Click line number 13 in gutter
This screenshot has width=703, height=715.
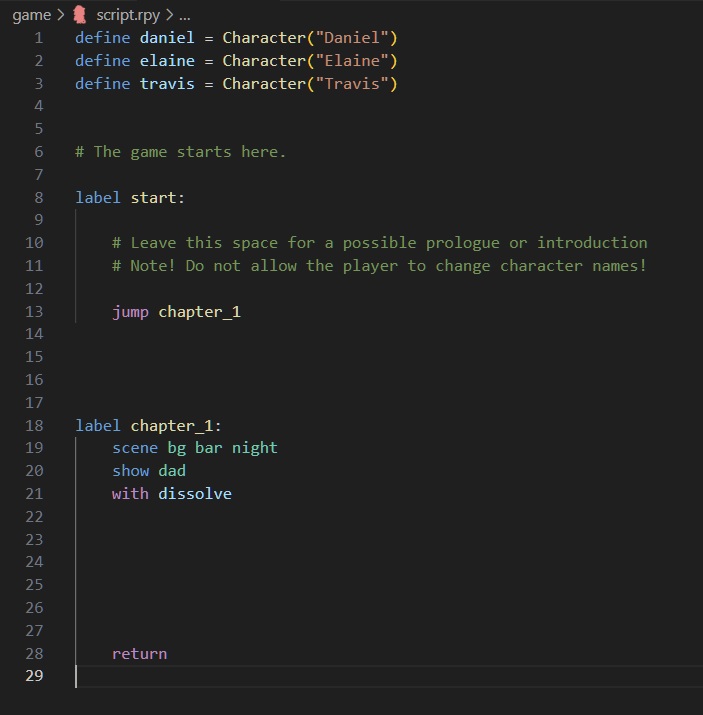[34, 312]
